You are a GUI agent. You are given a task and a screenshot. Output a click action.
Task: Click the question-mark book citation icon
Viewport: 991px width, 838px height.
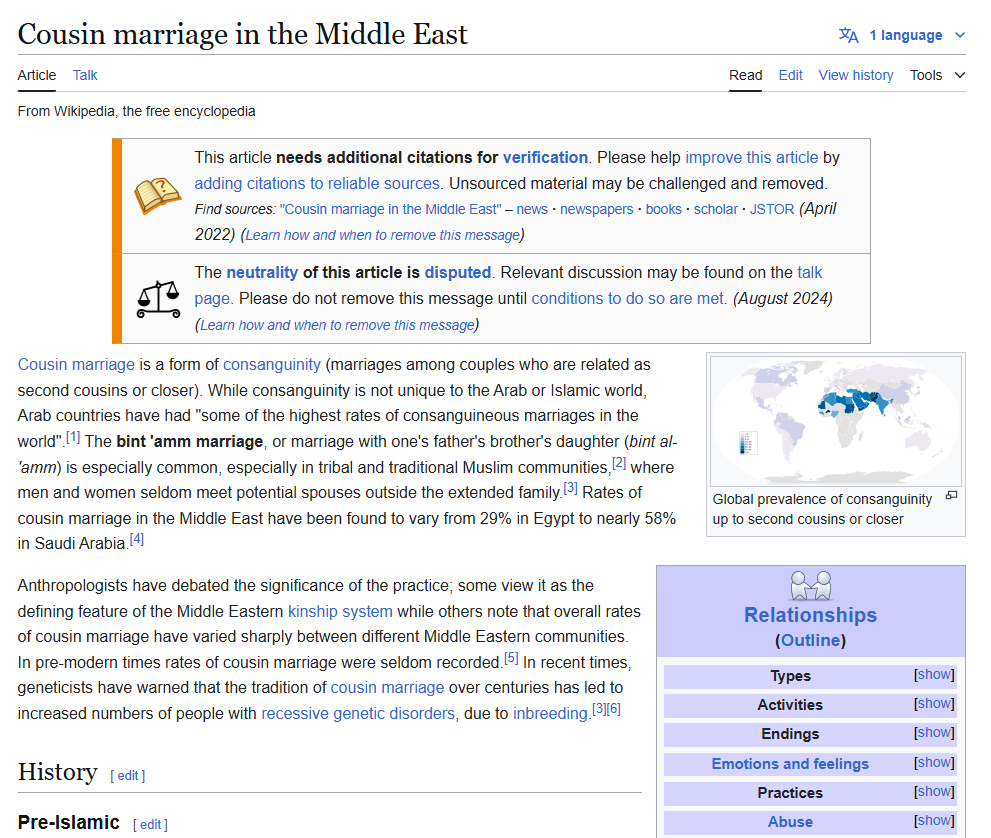click(x=157, y=195)
